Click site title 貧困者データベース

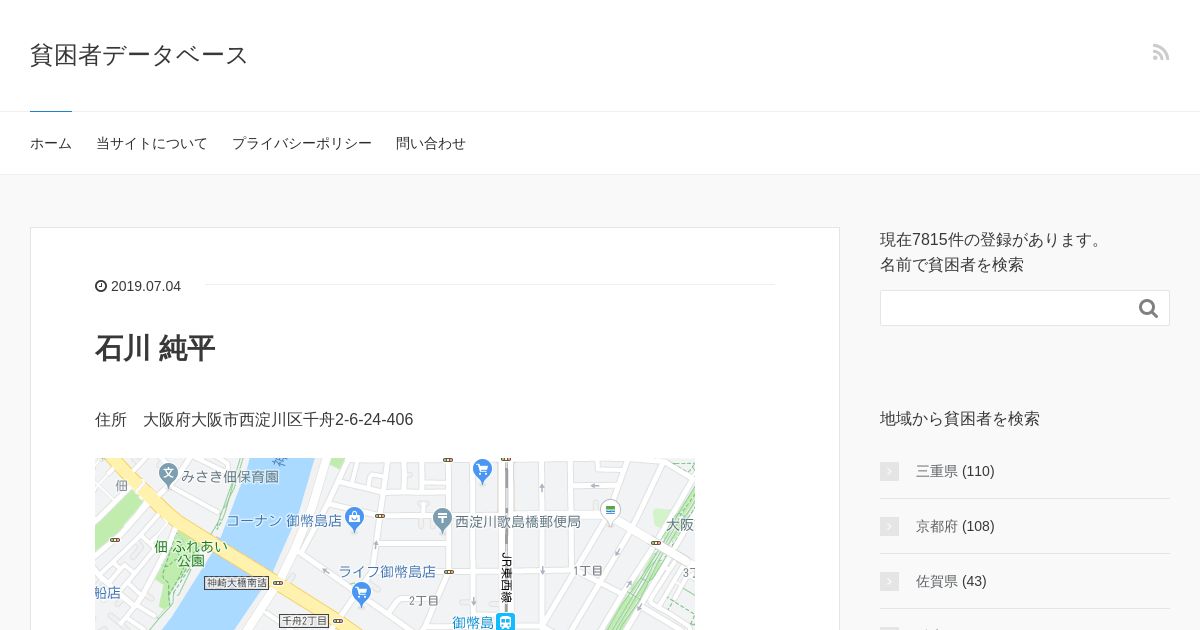[139, 55]
